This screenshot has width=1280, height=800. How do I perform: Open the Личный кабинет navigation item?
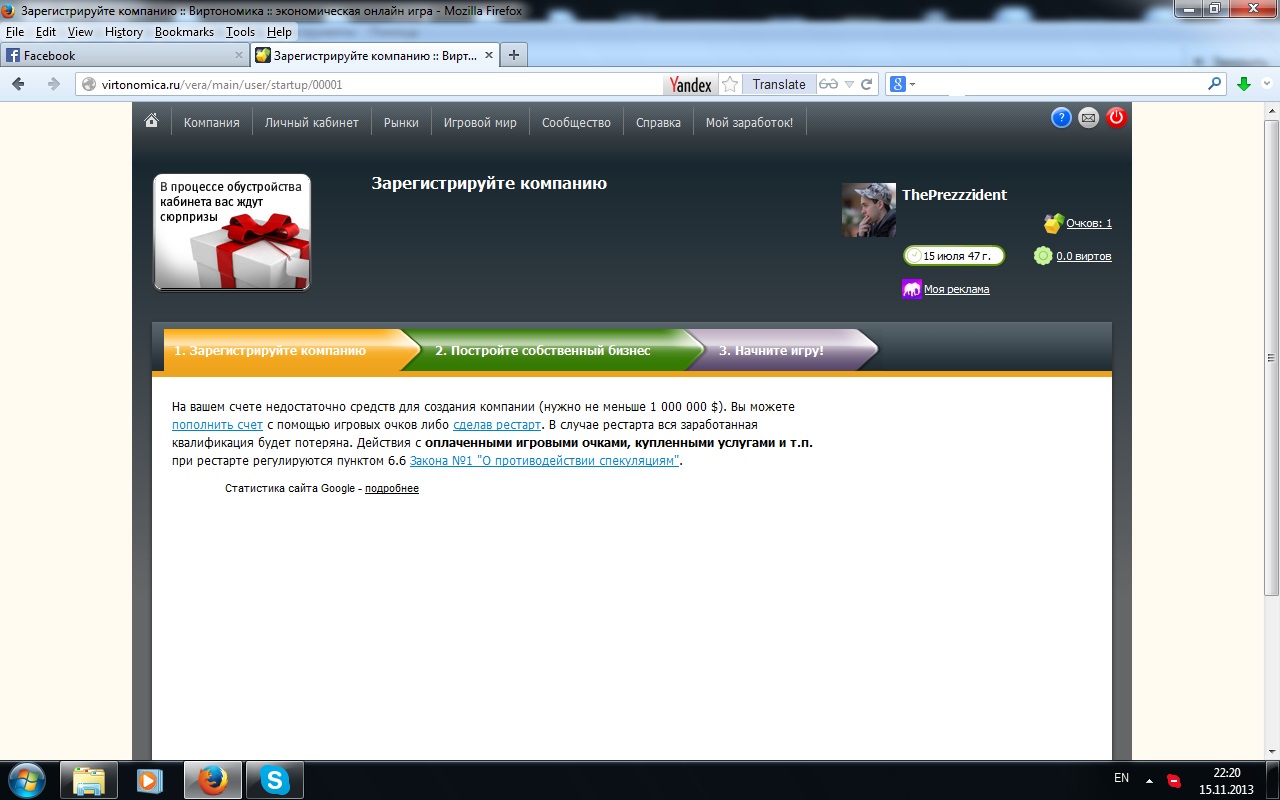312,123
